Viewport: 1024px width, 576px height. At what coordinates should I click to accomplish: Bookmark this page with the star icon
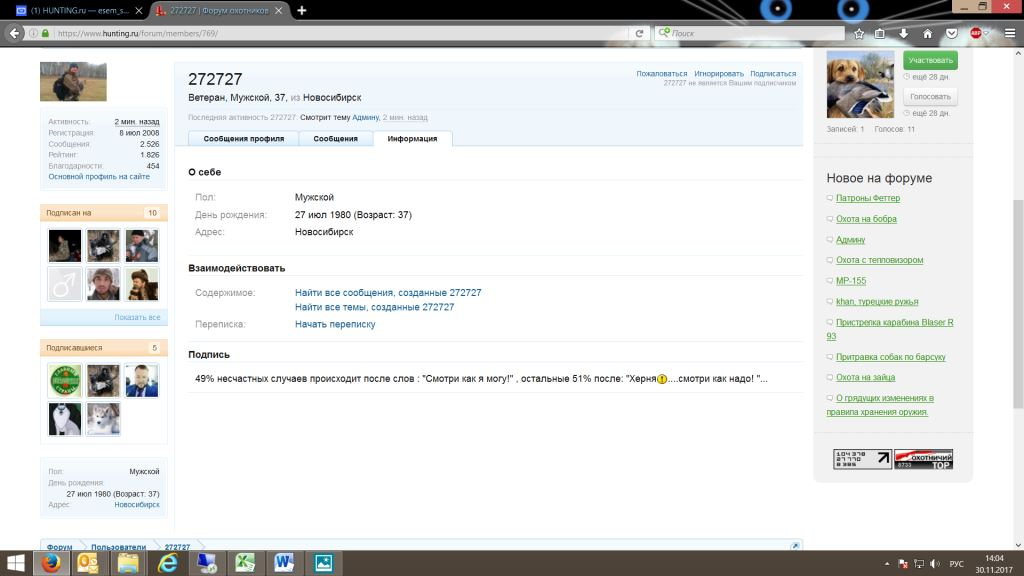[858, 33]
